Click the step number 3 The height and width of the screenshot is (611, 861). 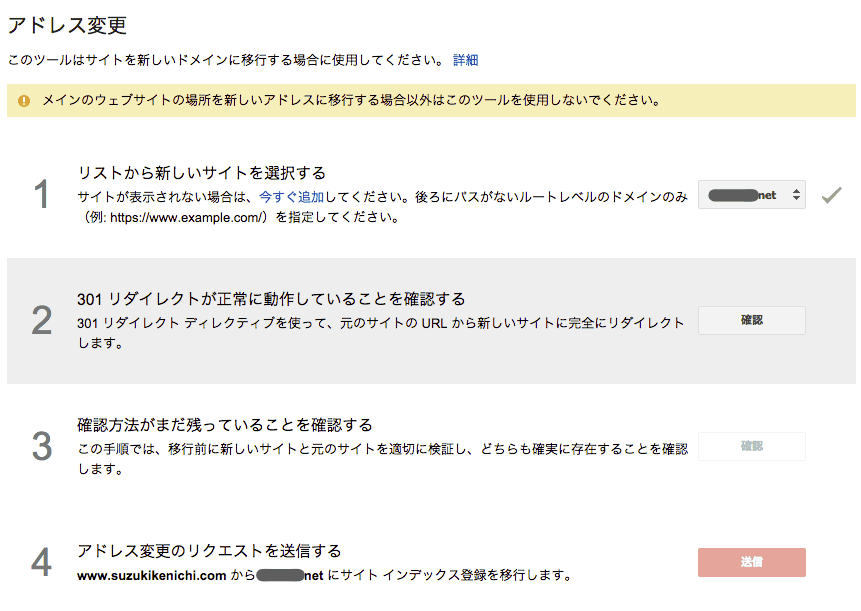pyautogui.click(x=41, y=446)
